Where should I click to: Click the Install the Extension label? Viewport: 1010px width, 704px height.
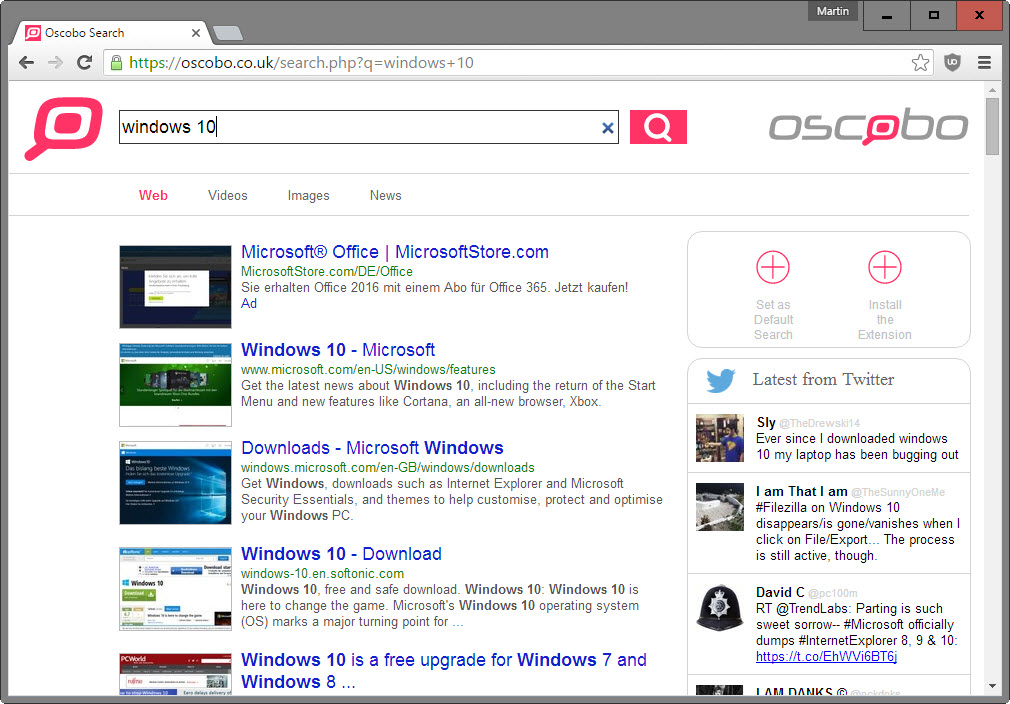[884, 319]
